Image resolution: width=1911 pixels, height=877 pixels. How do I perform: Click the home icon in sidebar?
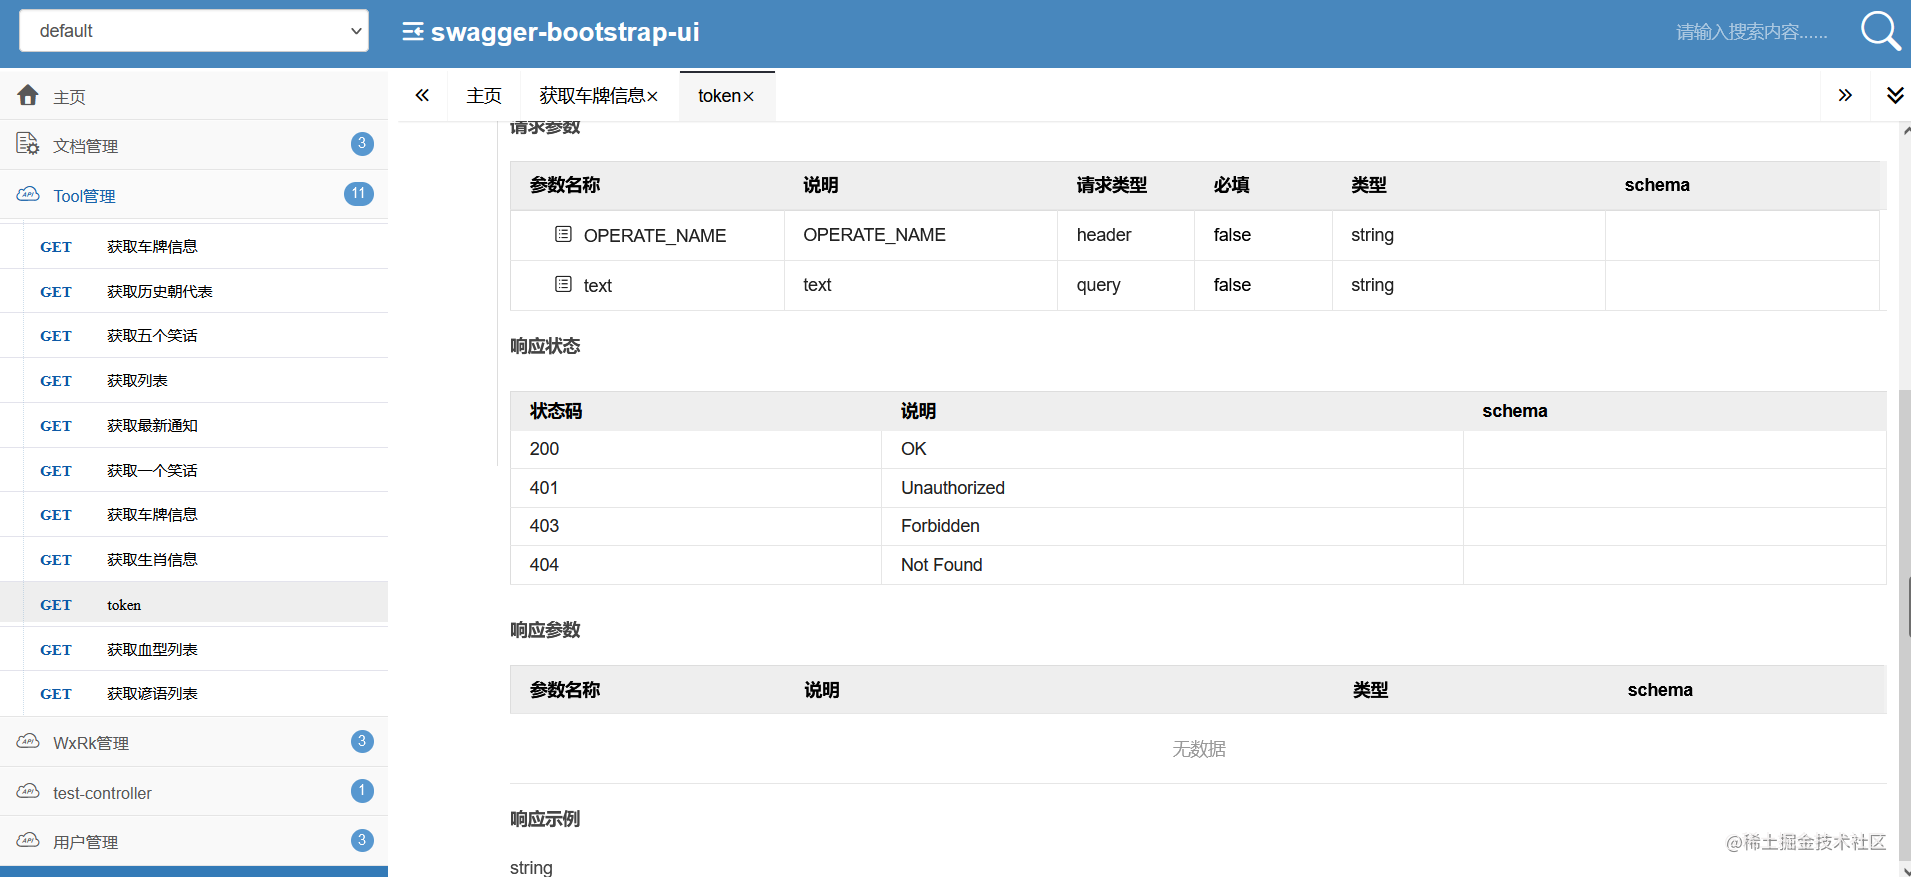click(28, 95)
